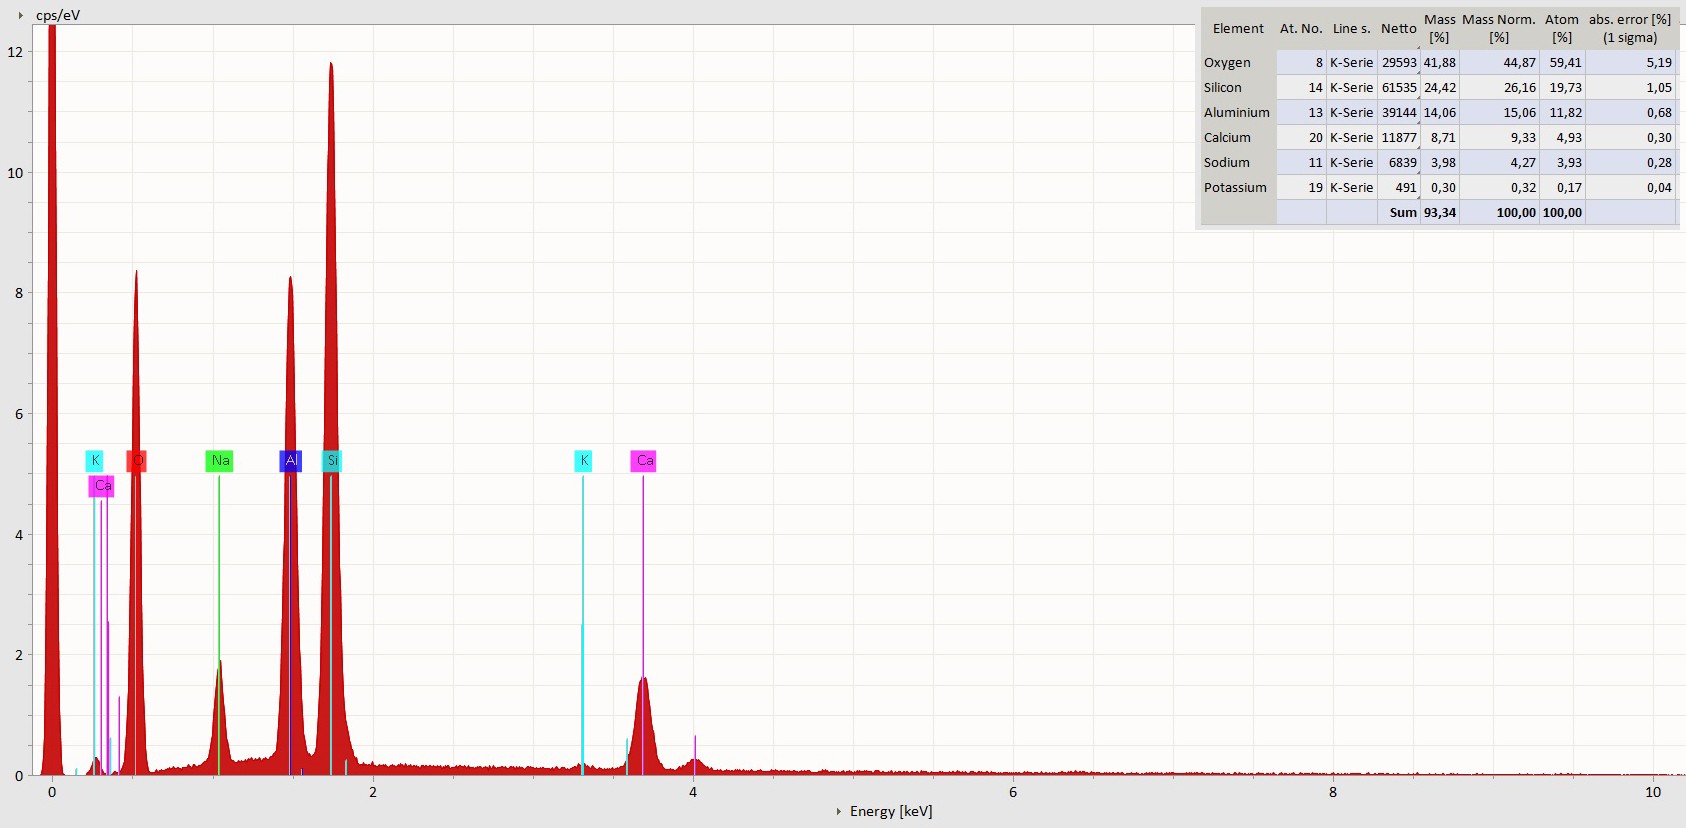This screenshot has height=828, width=1686.
Task: Click the abs. error [%] column header
Action: click(1629, 29)
